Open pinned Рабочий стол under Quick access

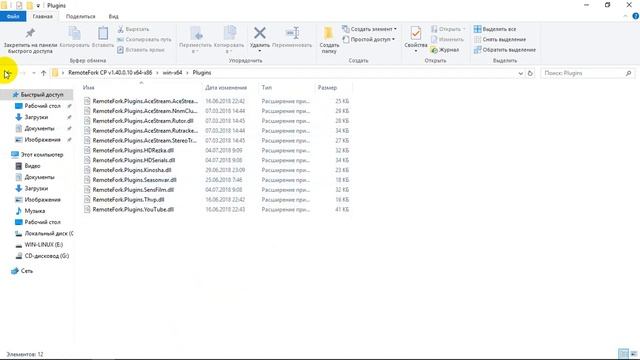coord(42,106)
